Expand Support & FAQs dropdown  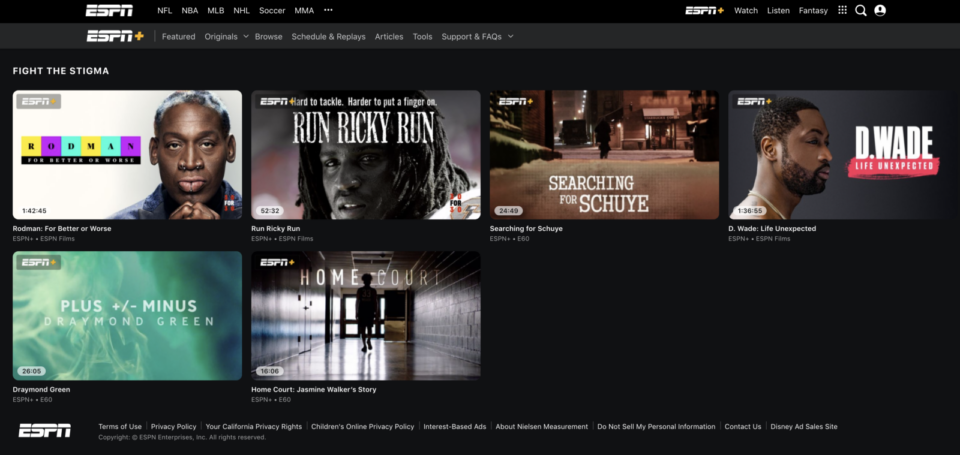pyautogui.click(x=478, y=37)
